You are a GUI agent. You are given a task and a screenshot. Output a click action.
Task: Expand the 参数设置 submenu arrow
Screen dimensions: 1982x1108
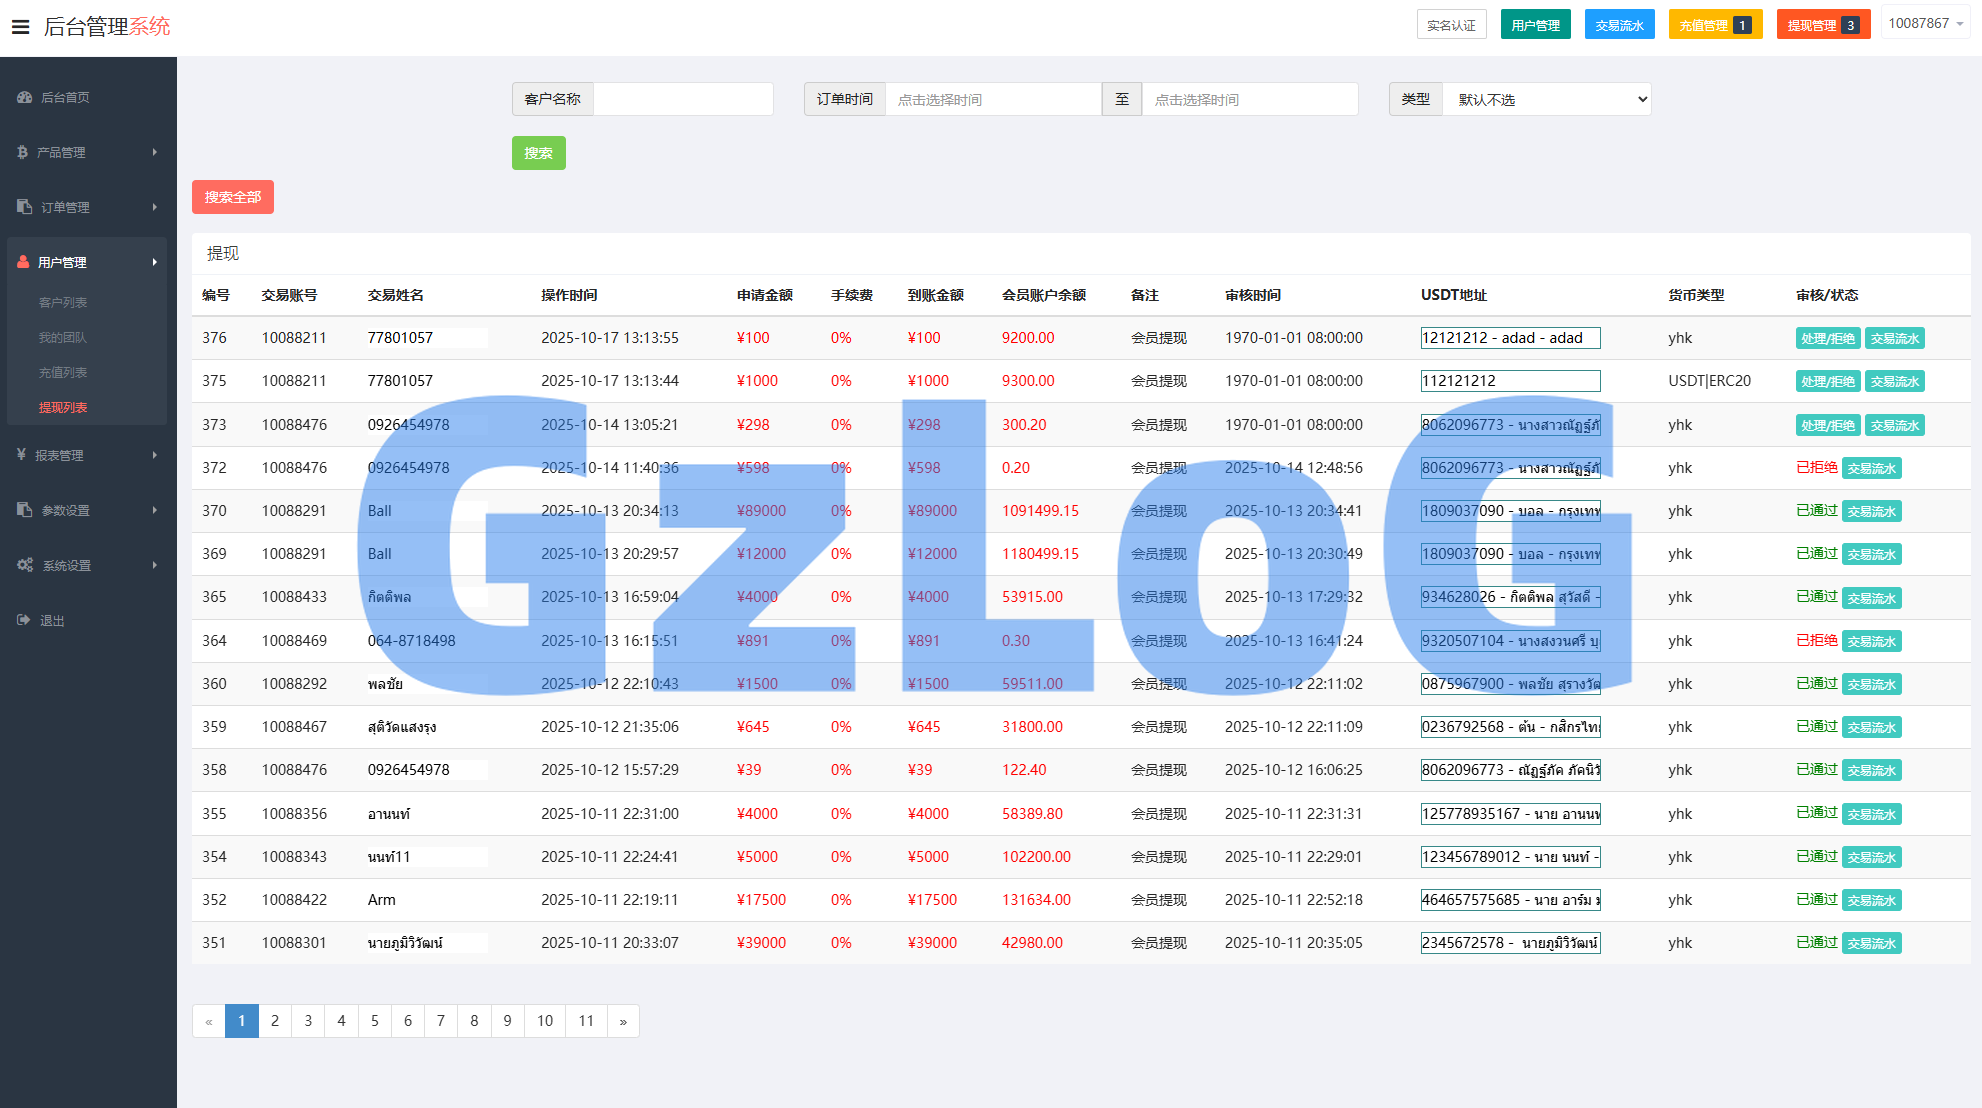point(154,510)
